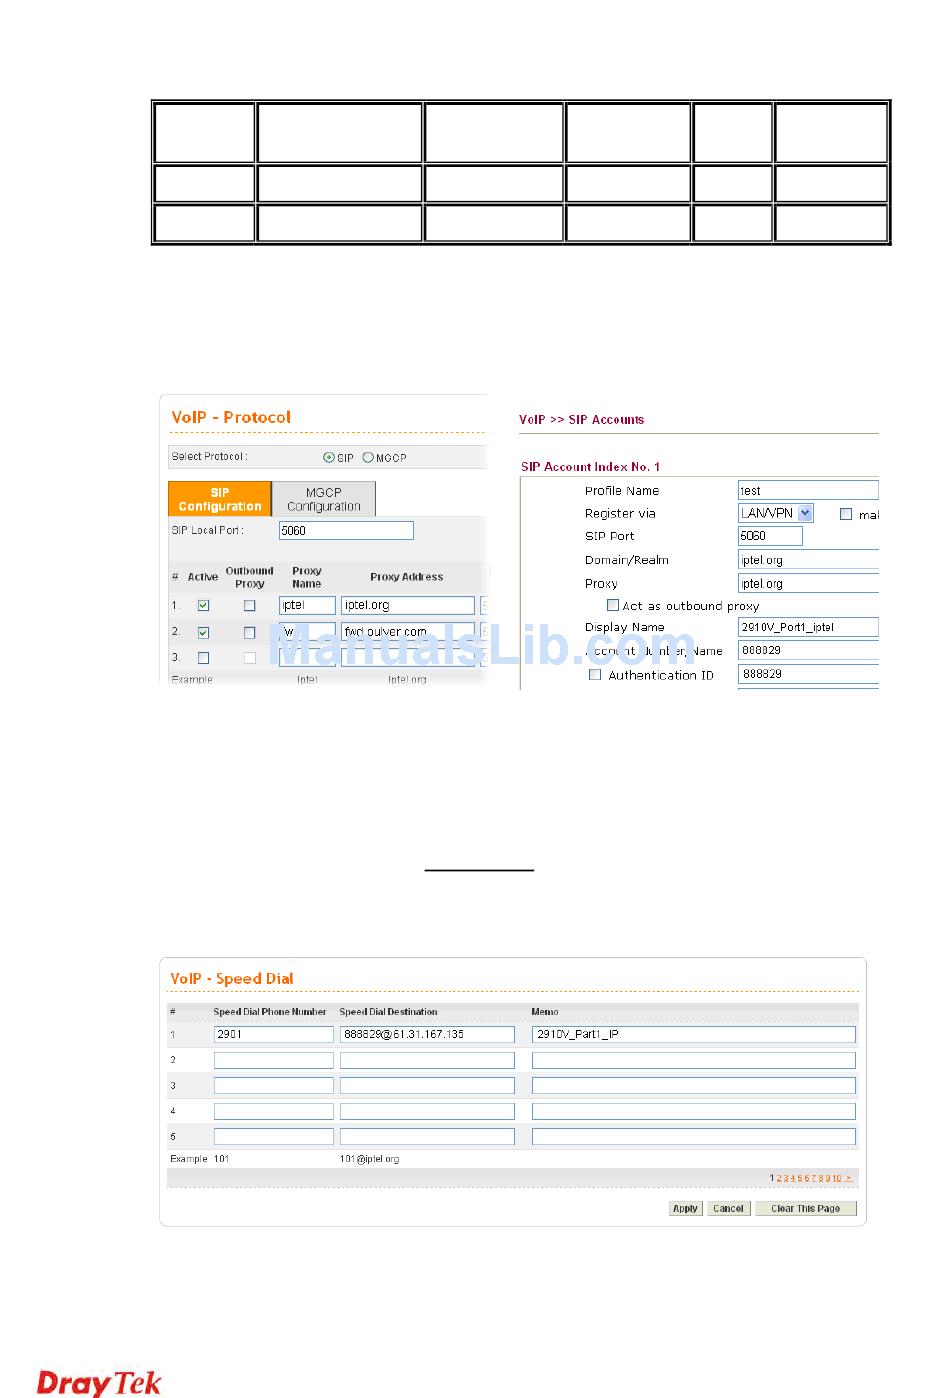Click the Memo field in row 2

pos(694,1060)
